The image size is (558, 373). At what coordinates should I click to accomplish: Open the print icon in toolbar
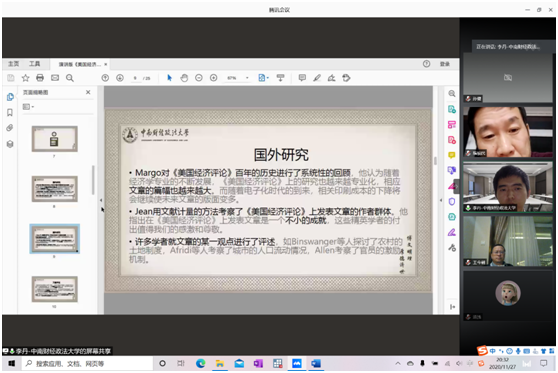point(40,78)
